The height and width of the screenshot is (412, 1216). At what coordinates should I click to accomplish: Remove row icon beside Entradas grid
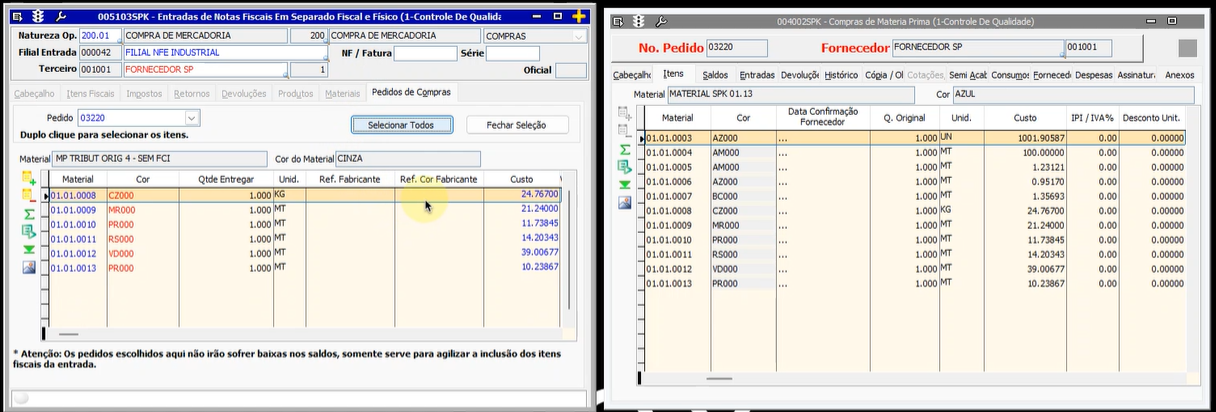tap(28, 195)
